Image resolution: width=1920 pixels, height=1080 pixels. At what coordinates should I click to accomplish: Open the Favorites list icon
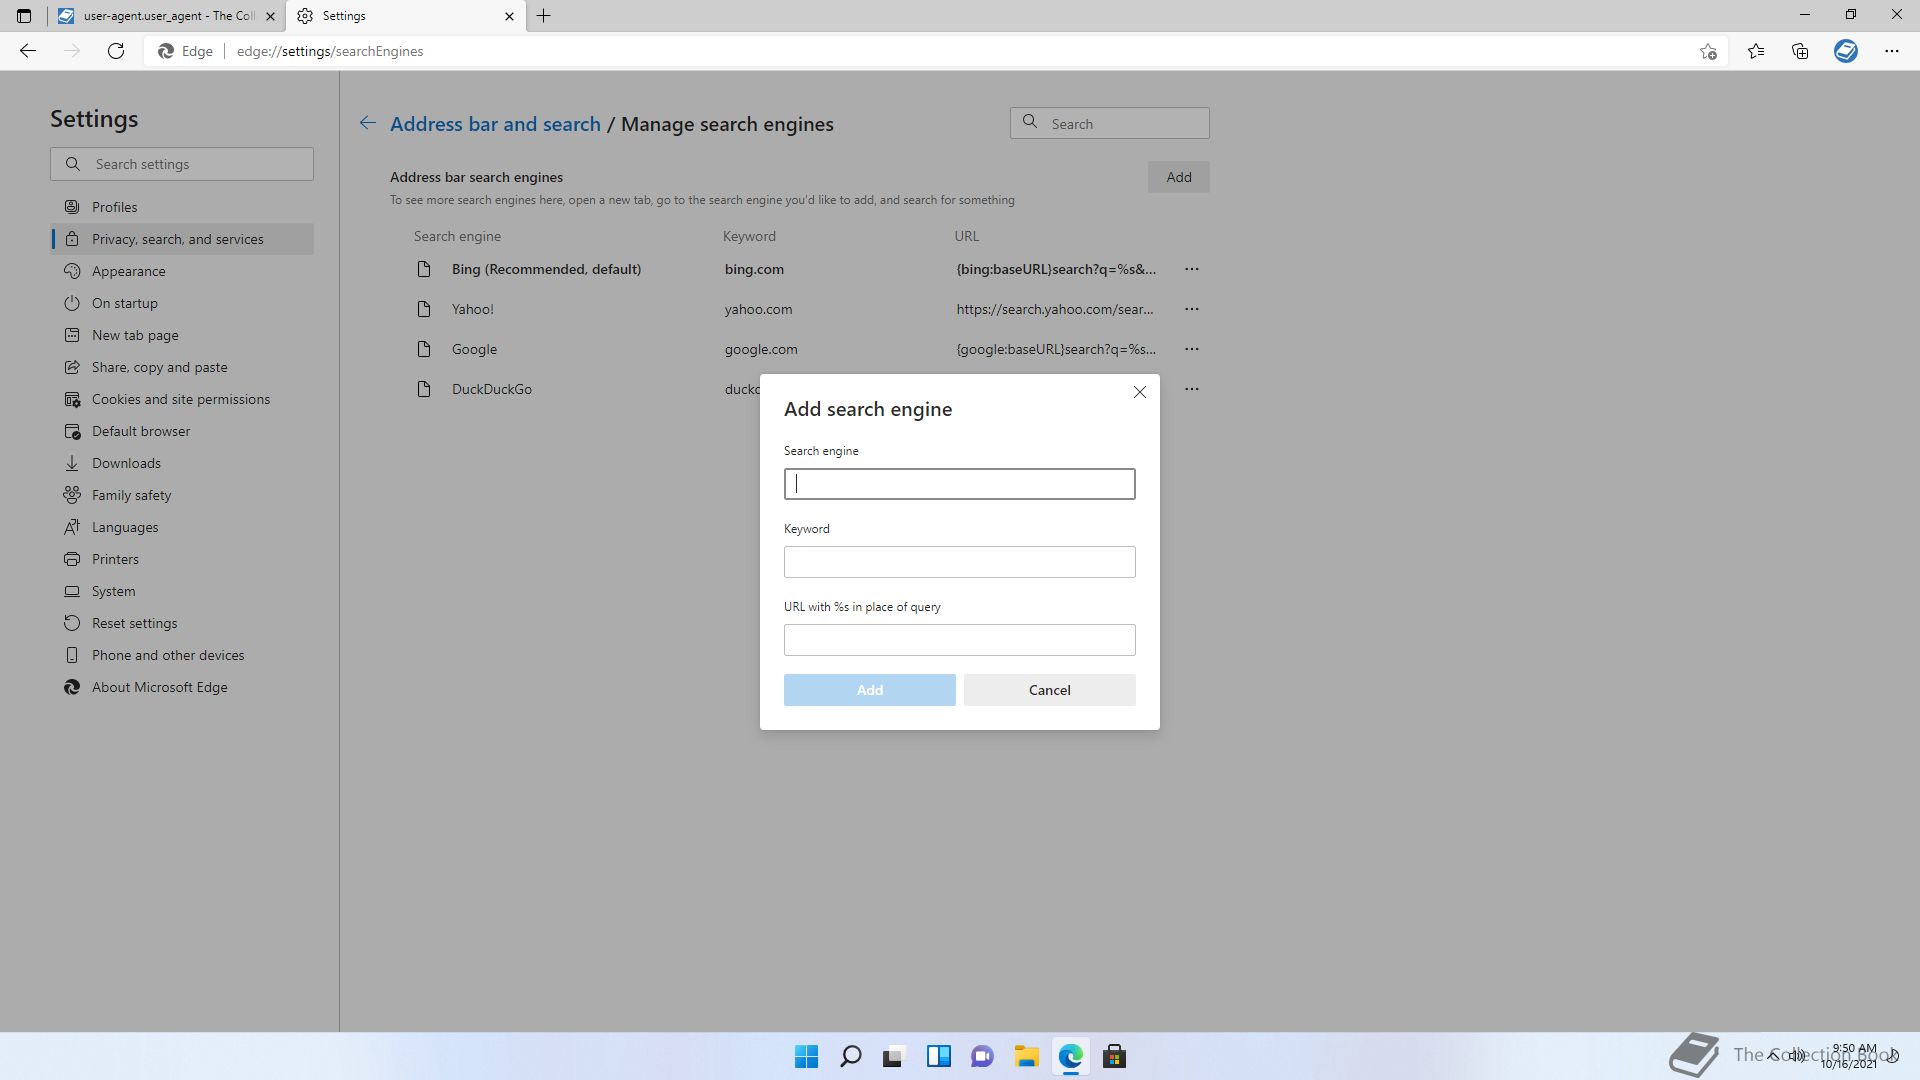click(x=1756, y=51)
